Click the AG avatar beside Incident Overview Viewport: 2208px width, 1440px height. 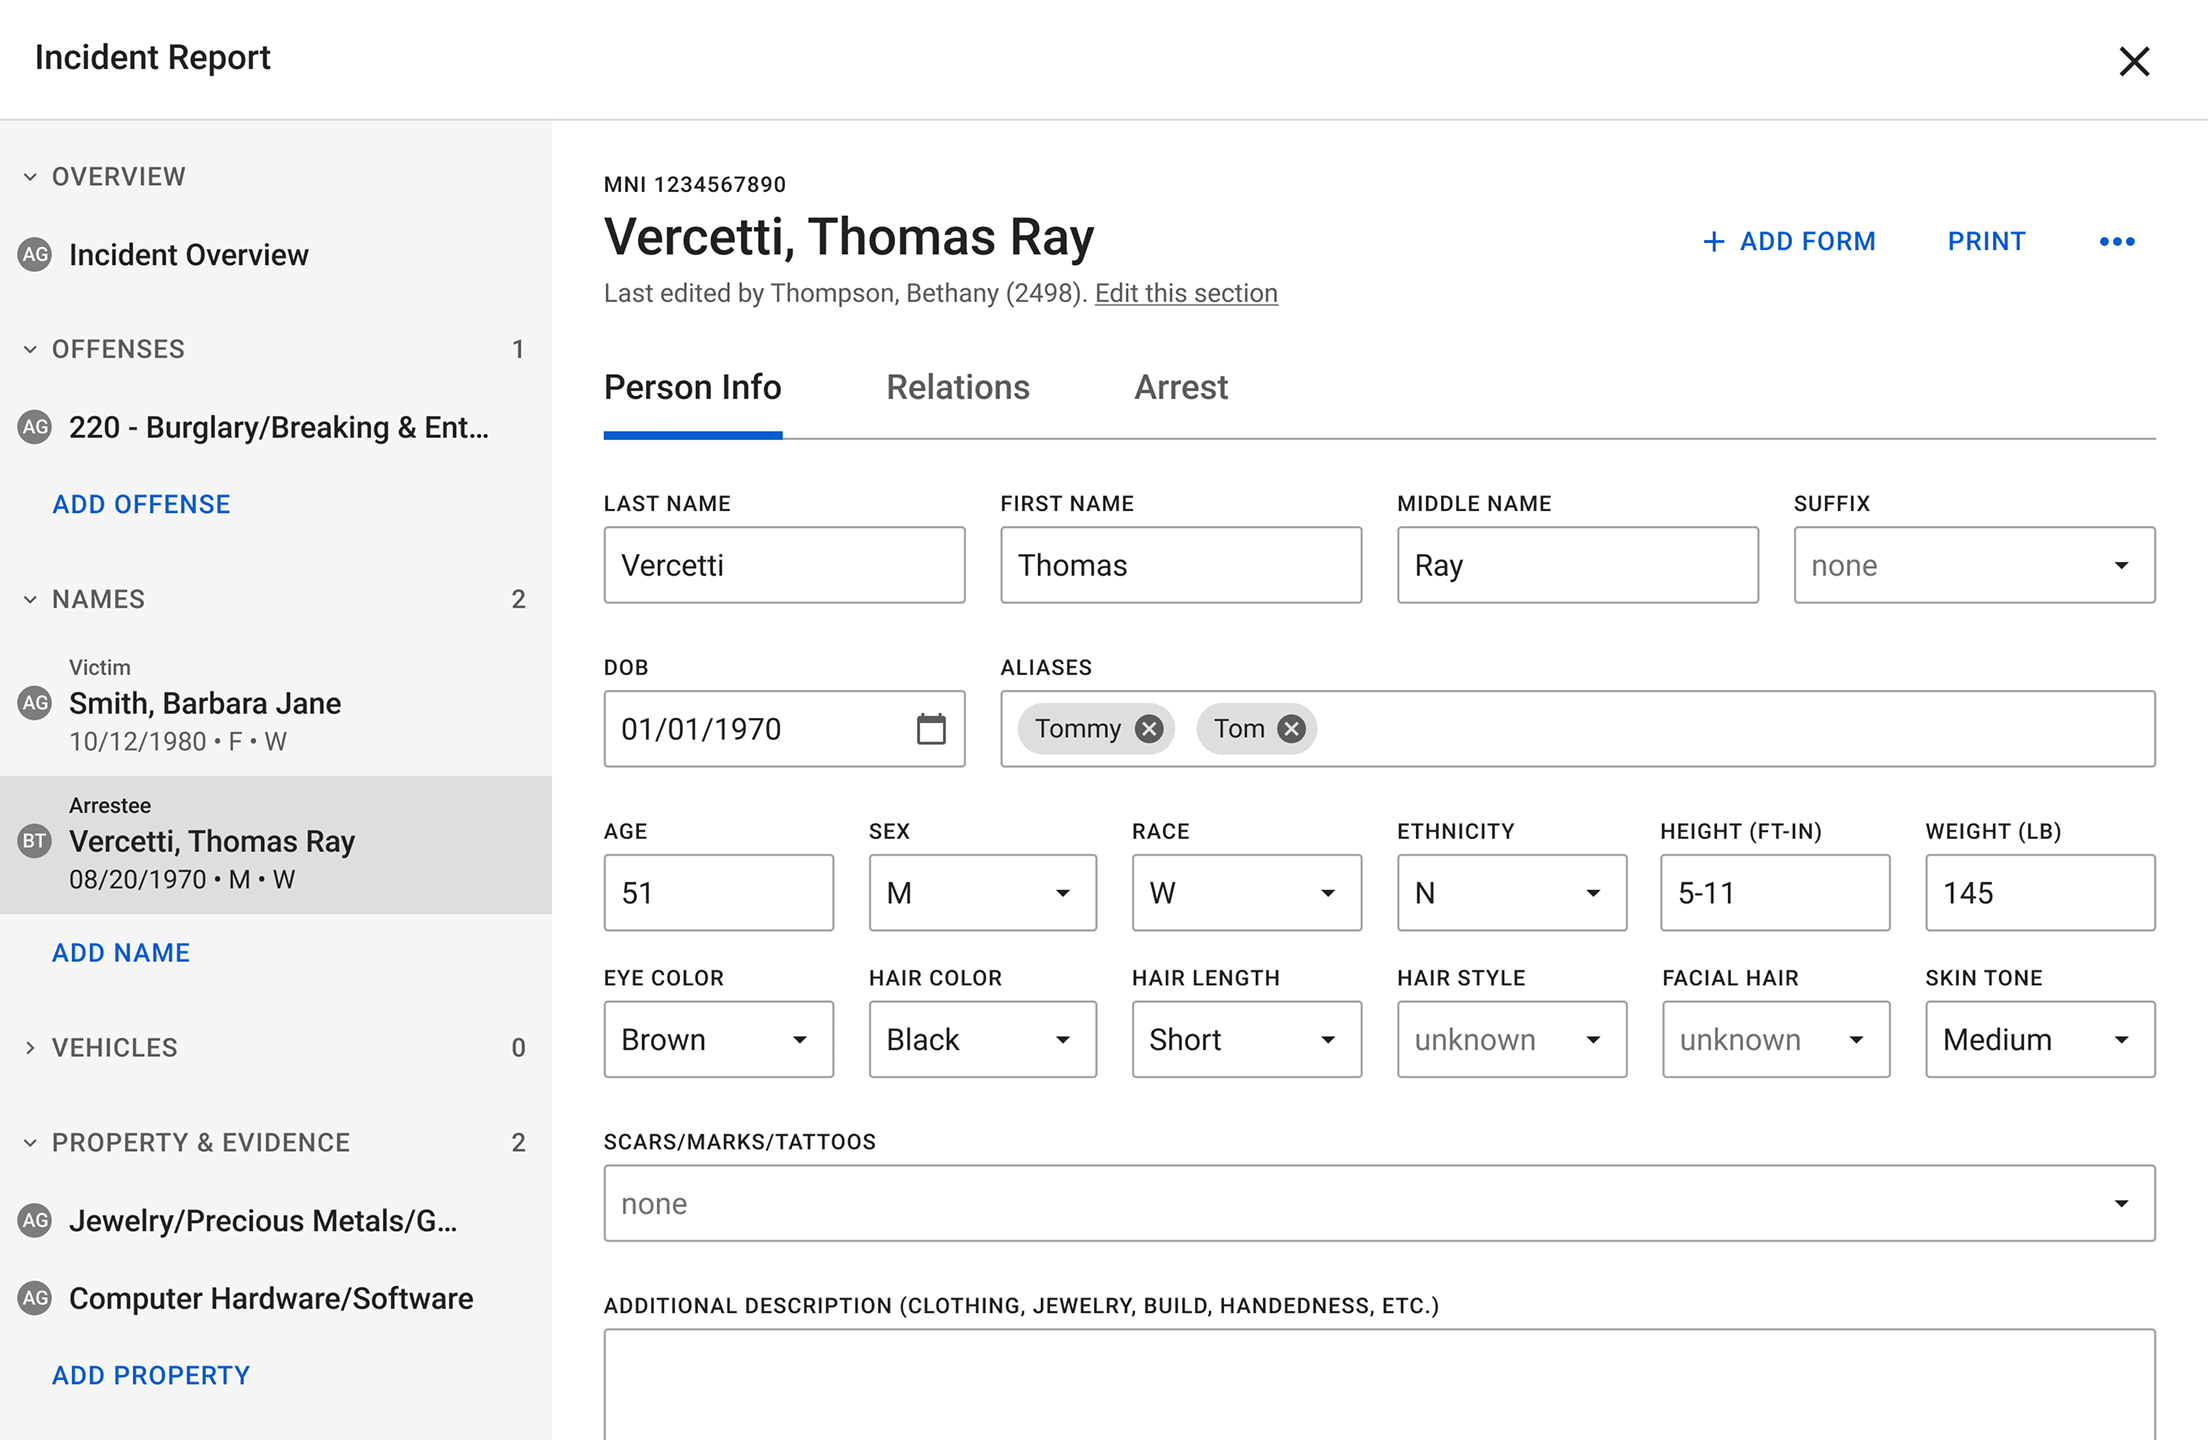point(35,255)
